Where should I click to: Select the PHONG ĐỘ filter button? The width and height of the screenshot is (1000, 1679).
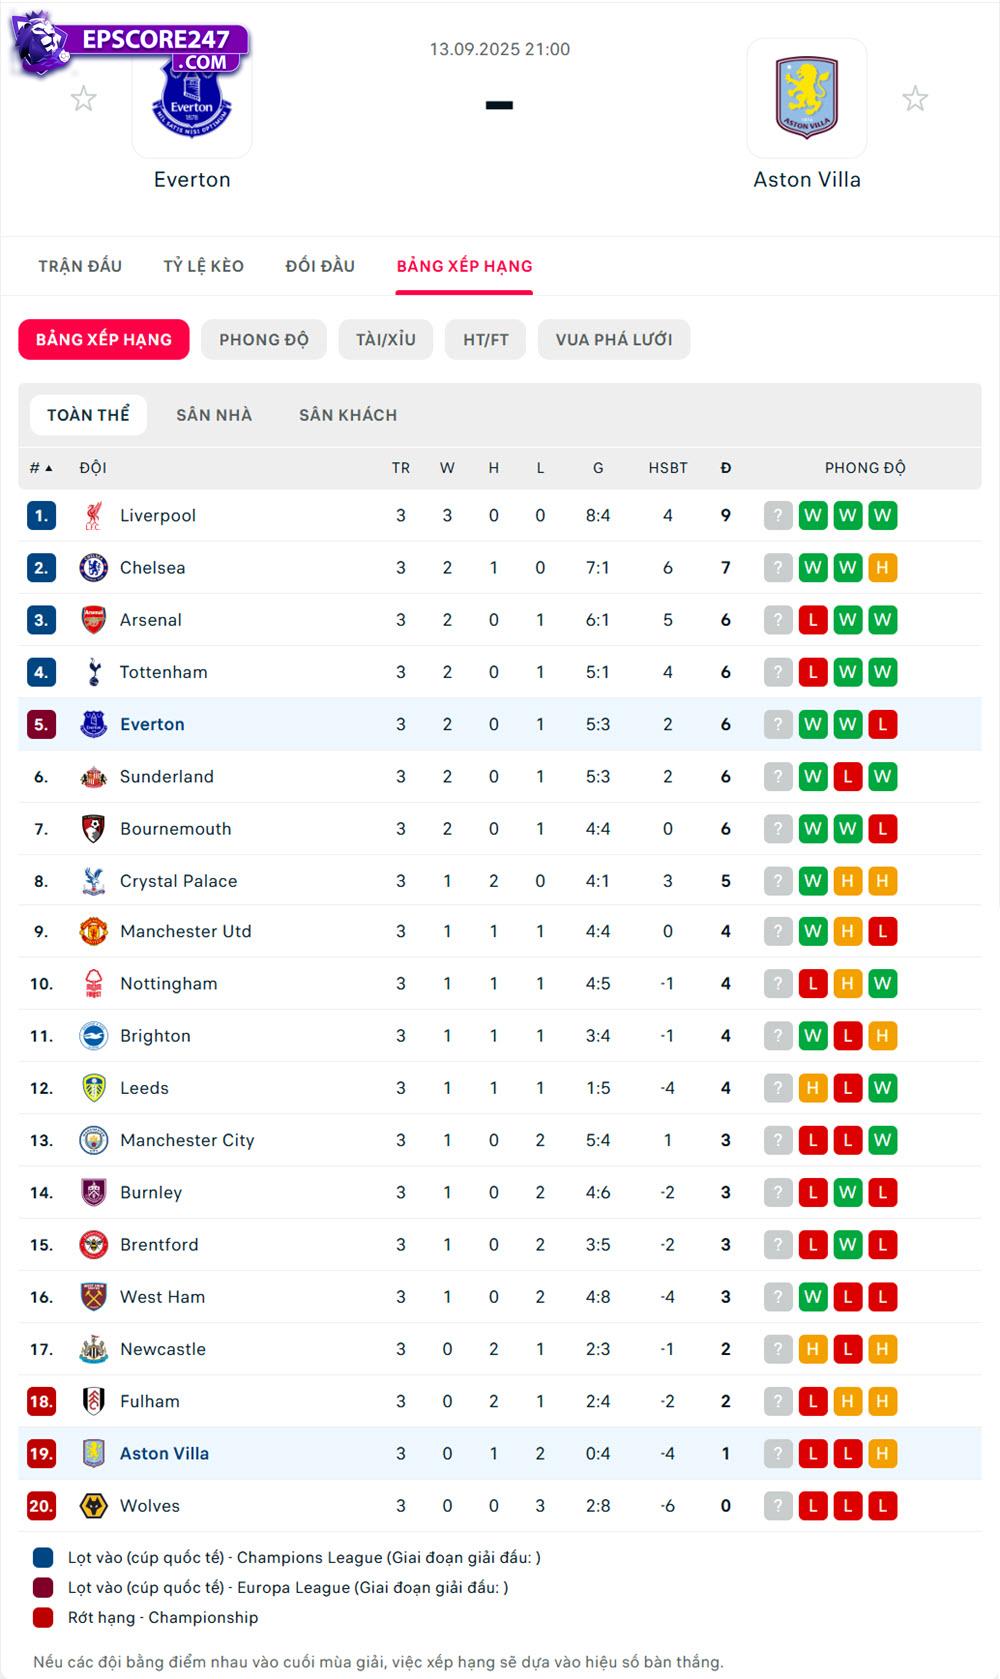click(x=264, y=340)
